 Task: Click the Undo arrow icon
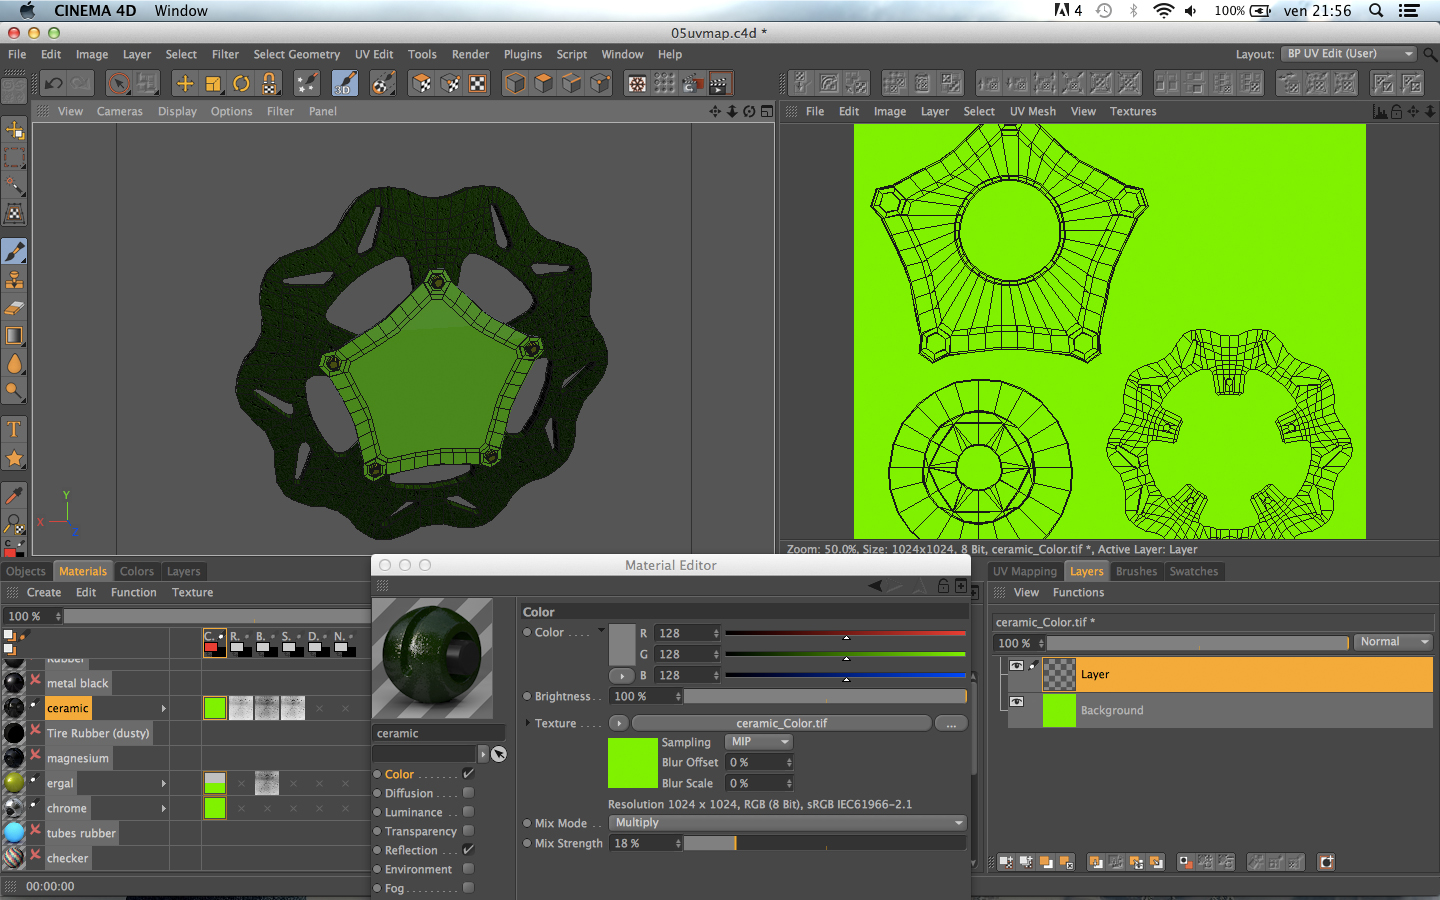pos(54,83)
